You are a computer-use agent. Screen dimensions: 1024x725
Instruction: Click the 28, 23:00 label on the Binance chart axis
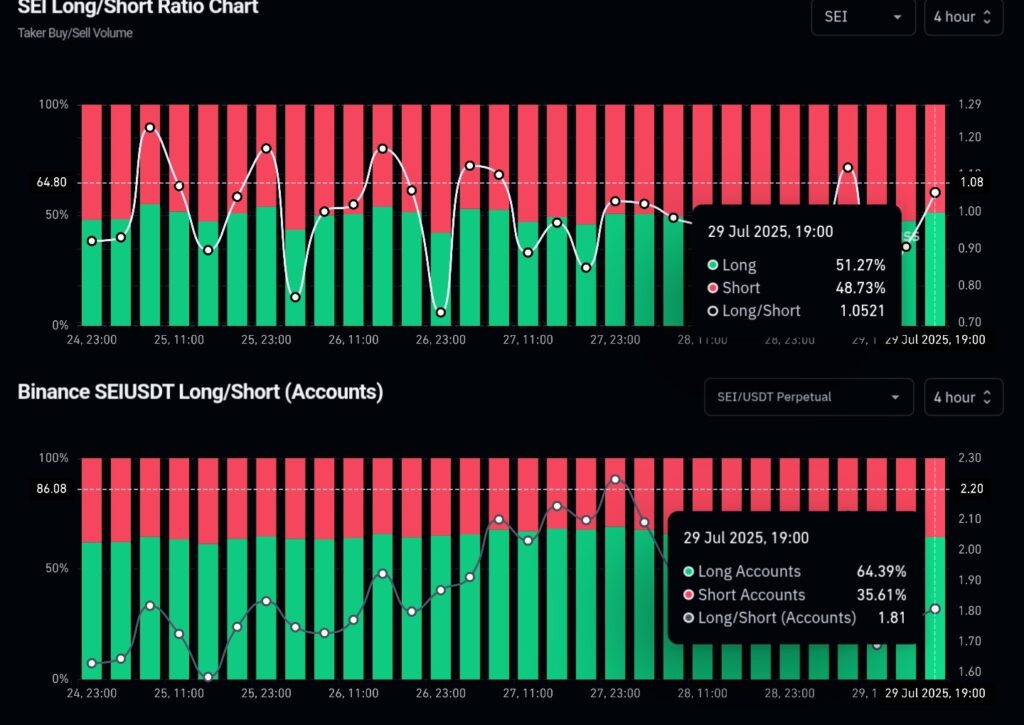pyautogui.click(x=790, y=693)
